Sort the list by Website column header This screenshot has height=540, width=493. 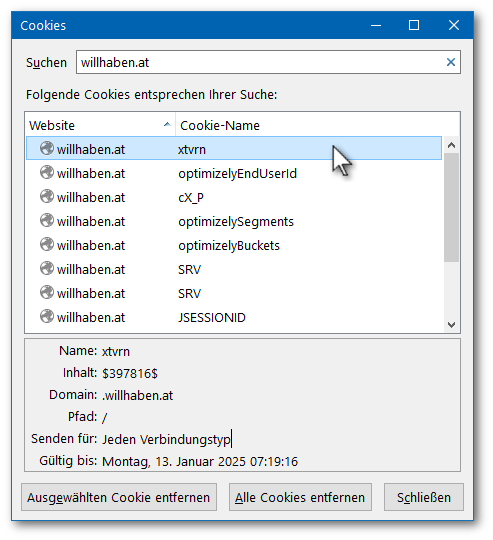[100, 125]
